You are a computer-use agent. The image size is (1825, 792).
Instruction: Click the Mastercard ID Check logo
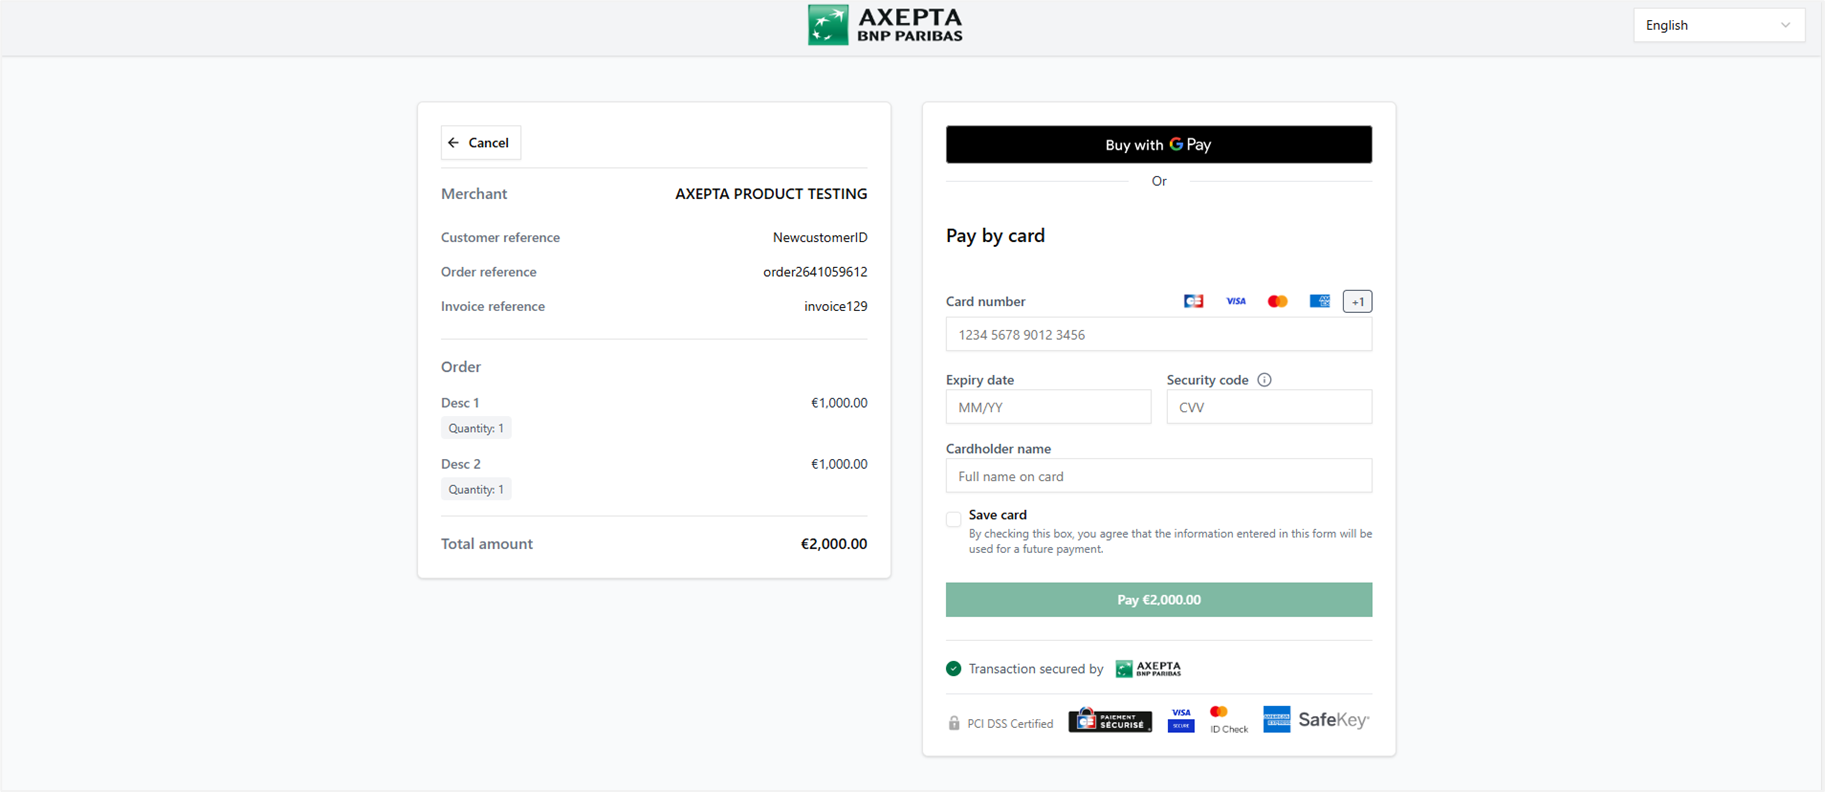(x=1227, y=720)
